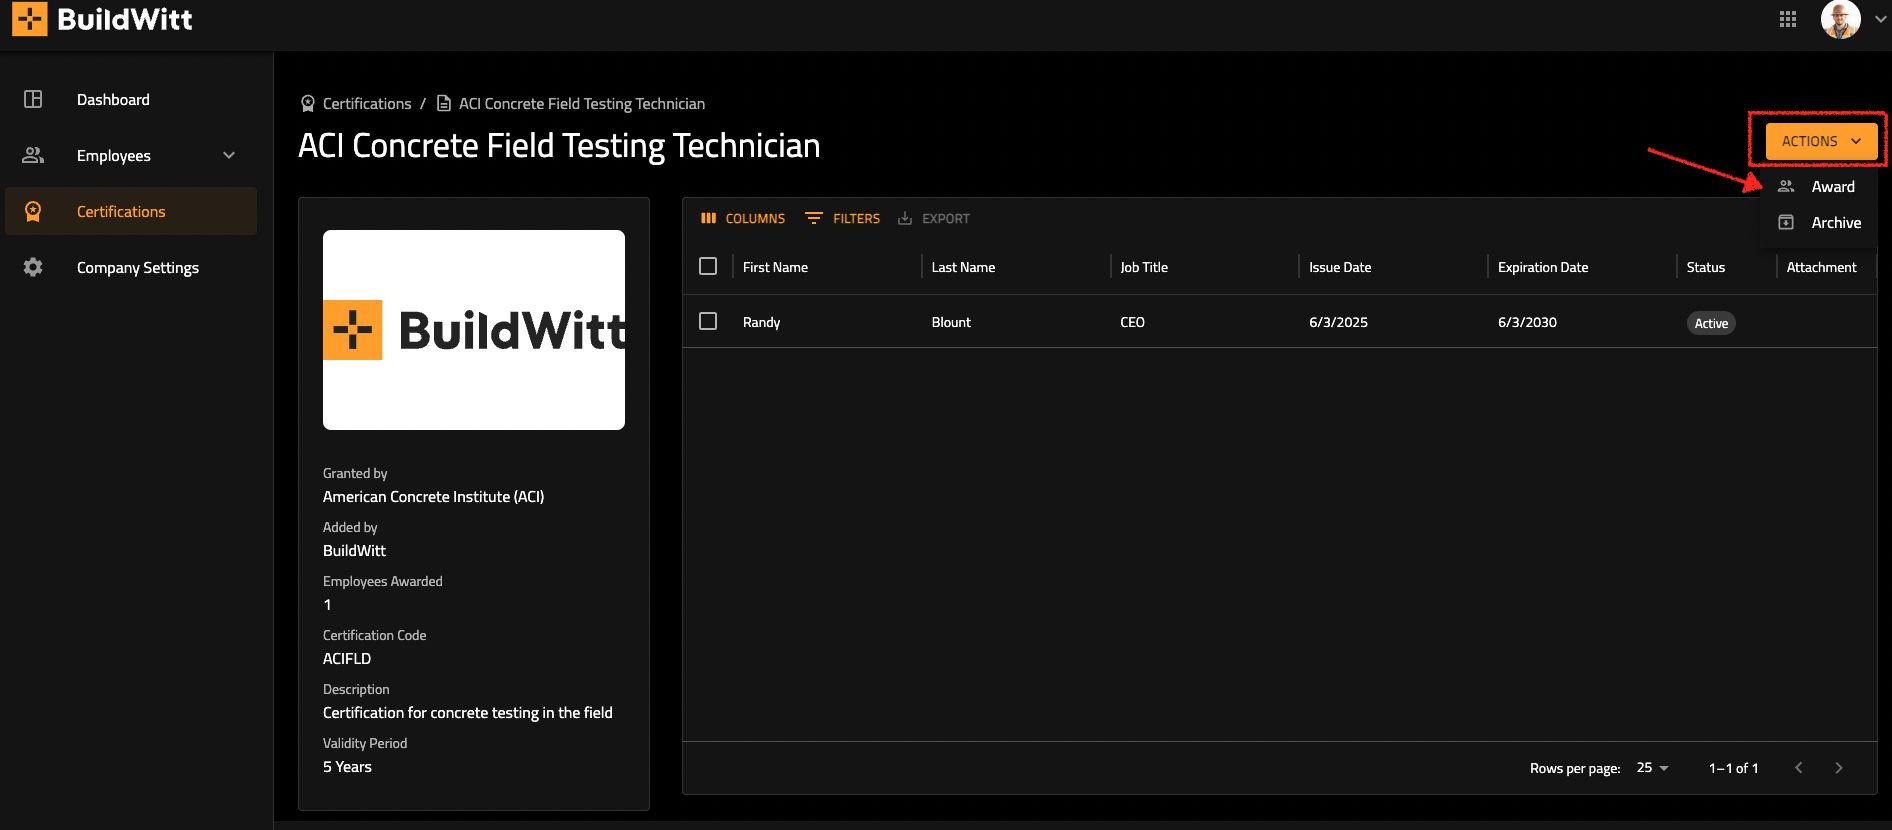The width and height of the screenshot is (1892, 830).
Task: Expand the Employees submenu chevron
Action: click(x=229, y=155)
